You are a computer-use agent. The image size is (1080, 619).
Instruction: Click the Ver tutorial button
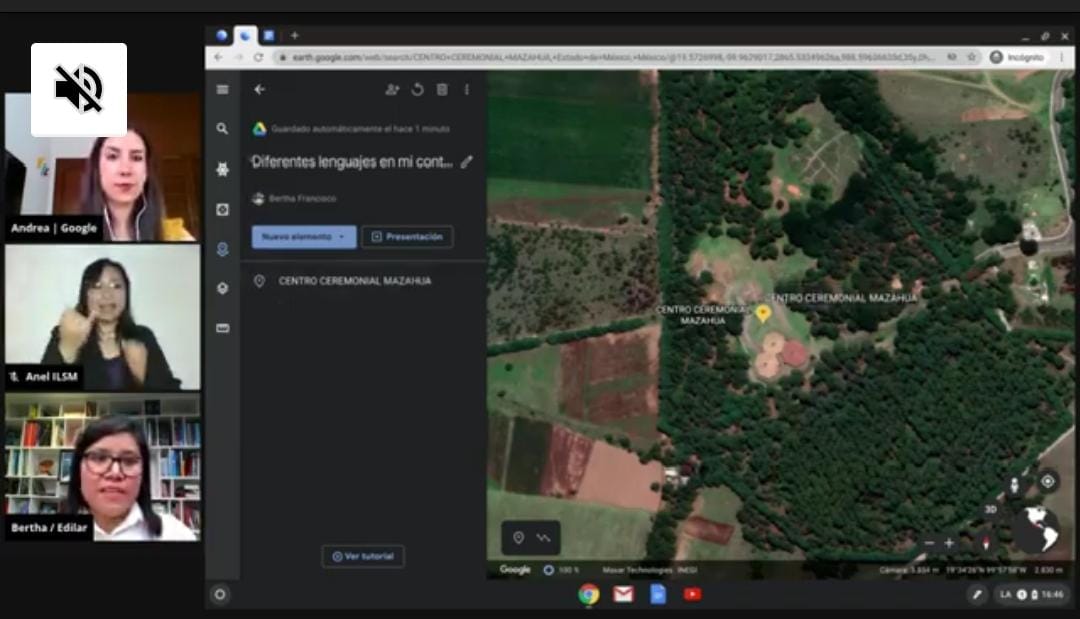coord(363,556)
